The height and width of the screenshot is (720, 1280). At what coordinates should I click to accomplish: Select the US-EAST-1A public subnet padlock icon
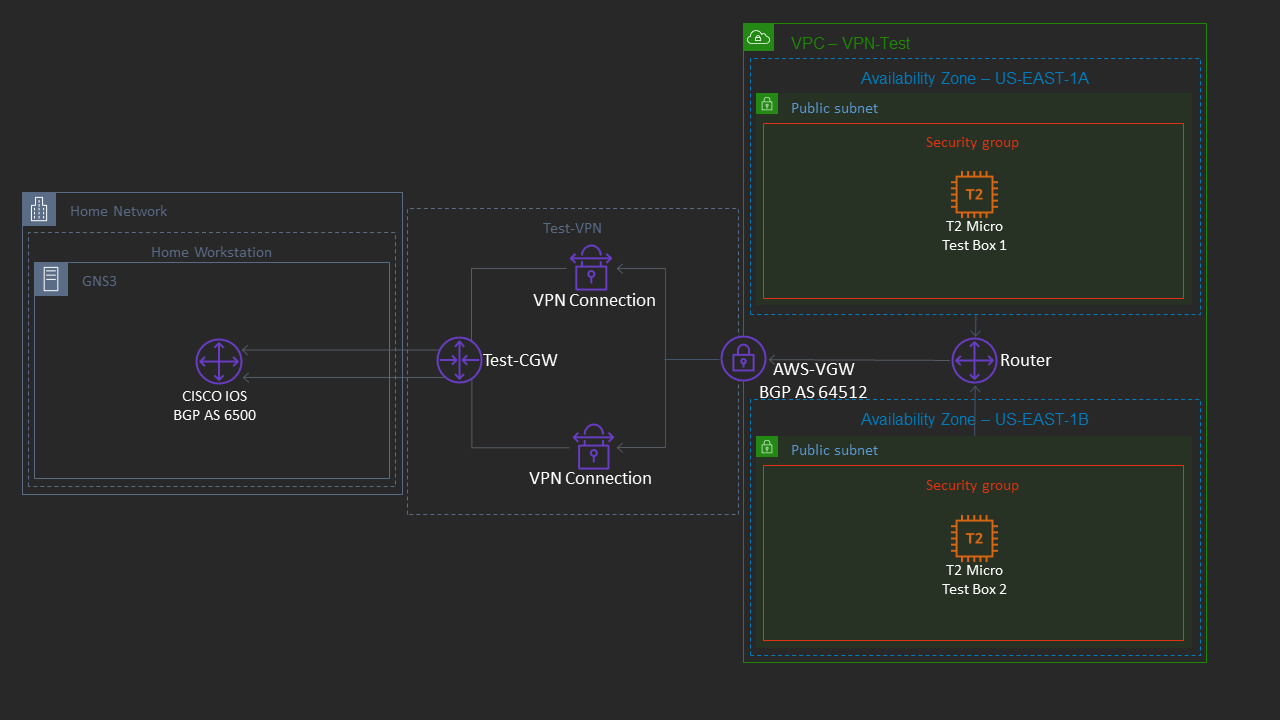click(x=766, y=103)
